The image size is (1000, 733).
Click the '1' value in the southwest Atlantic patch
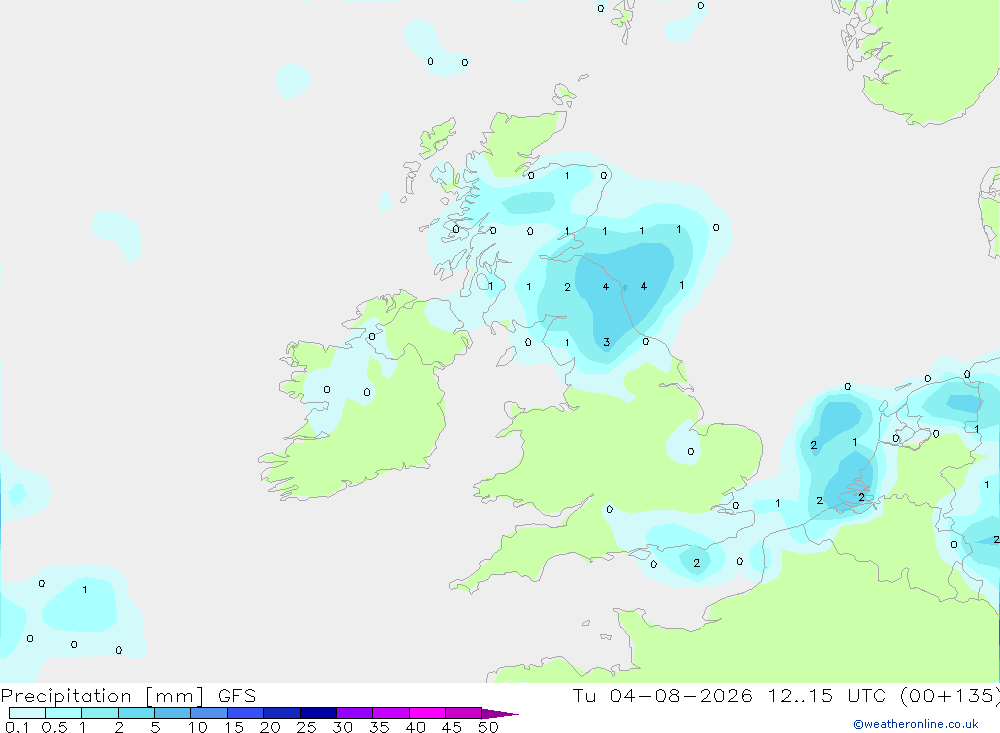point(85,589)
